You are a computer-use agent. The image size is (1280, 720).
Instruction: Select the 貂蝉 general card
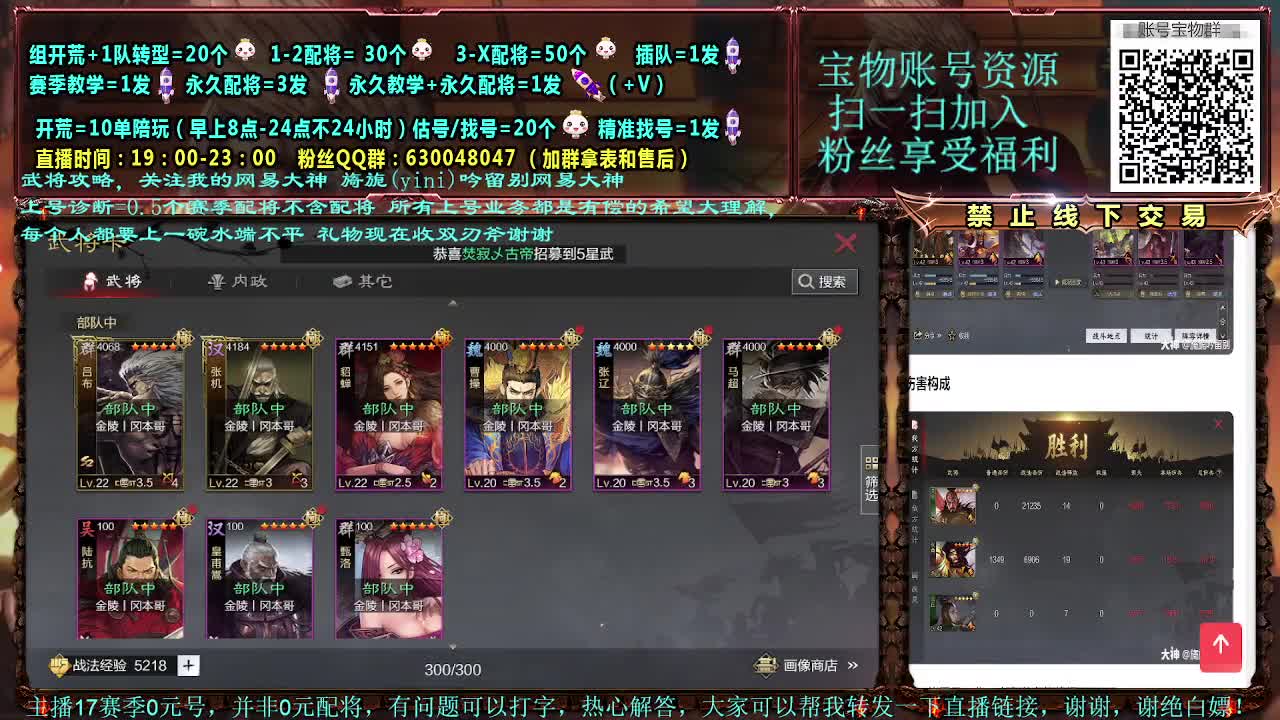click(388, 415)
